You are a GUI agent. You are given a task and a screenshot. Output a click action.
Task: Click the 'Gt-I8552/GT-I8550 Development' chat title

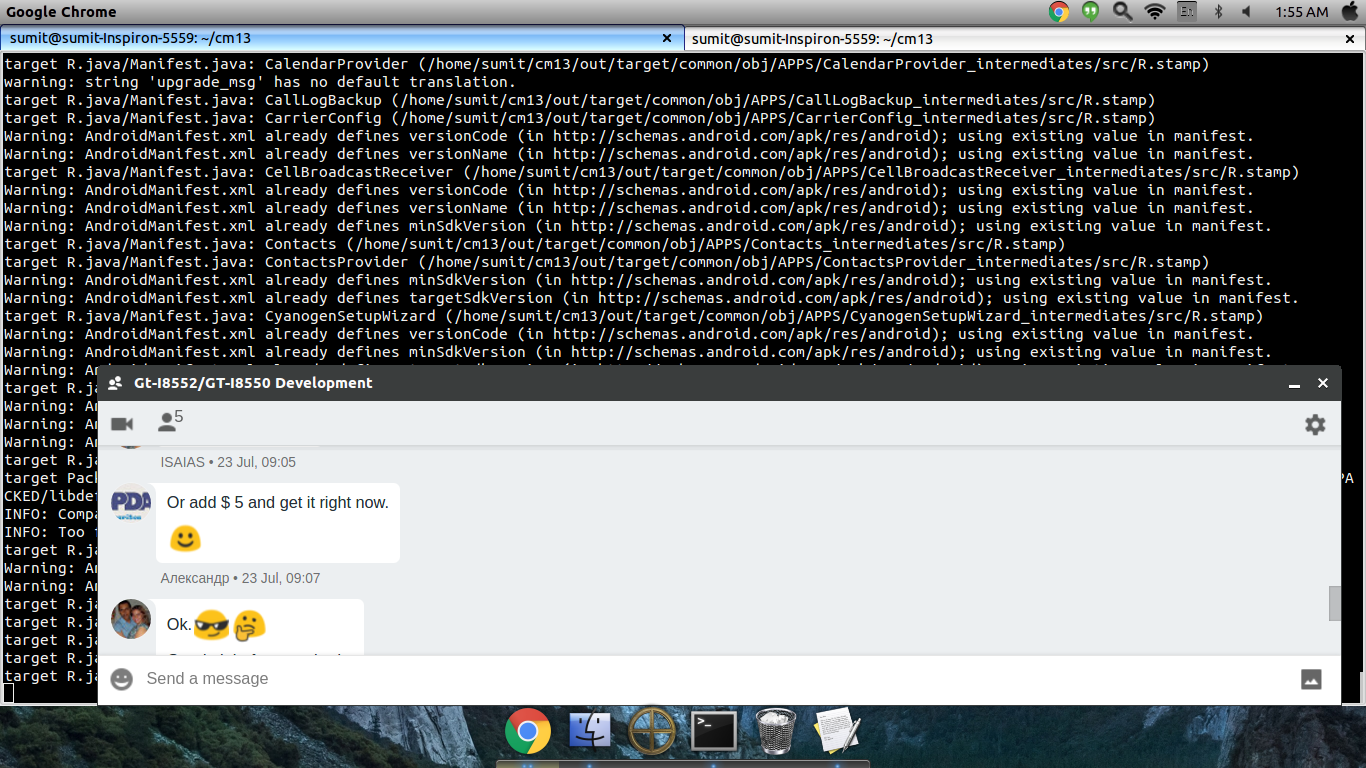(253, 383)
